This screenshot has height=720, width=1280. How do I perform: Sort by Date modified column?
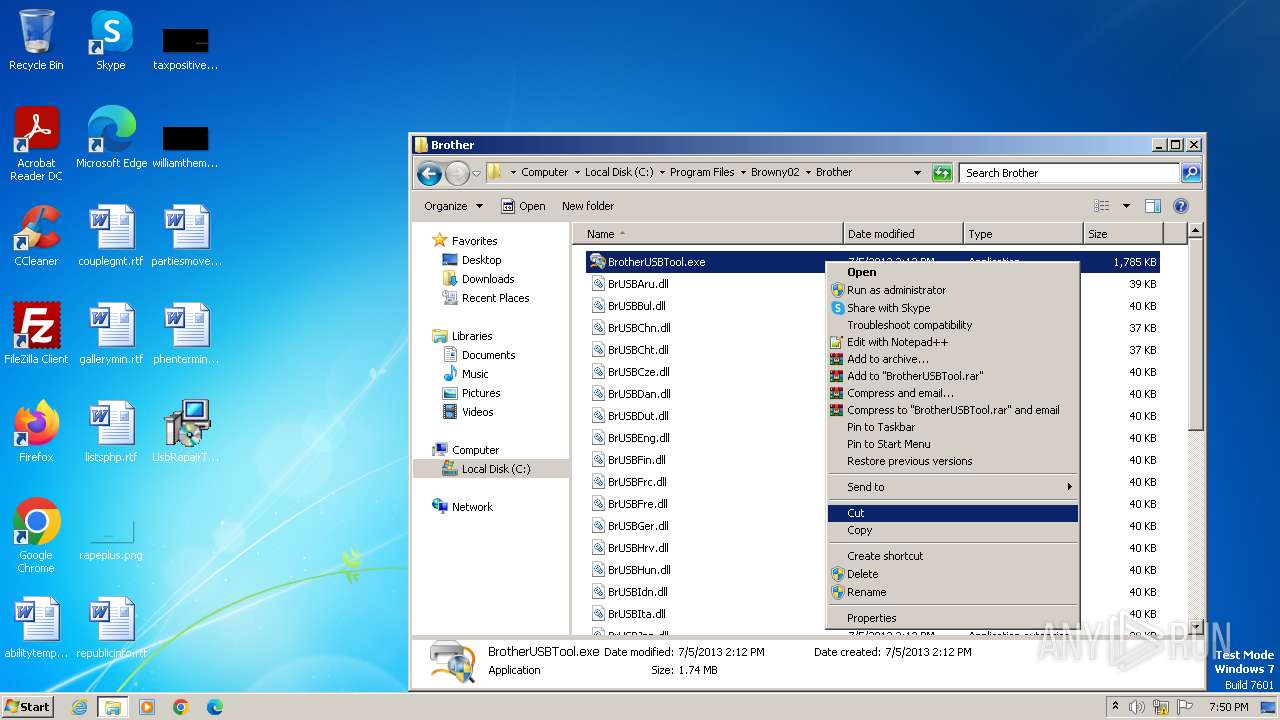pyautogui.click(x=903, y=234)
